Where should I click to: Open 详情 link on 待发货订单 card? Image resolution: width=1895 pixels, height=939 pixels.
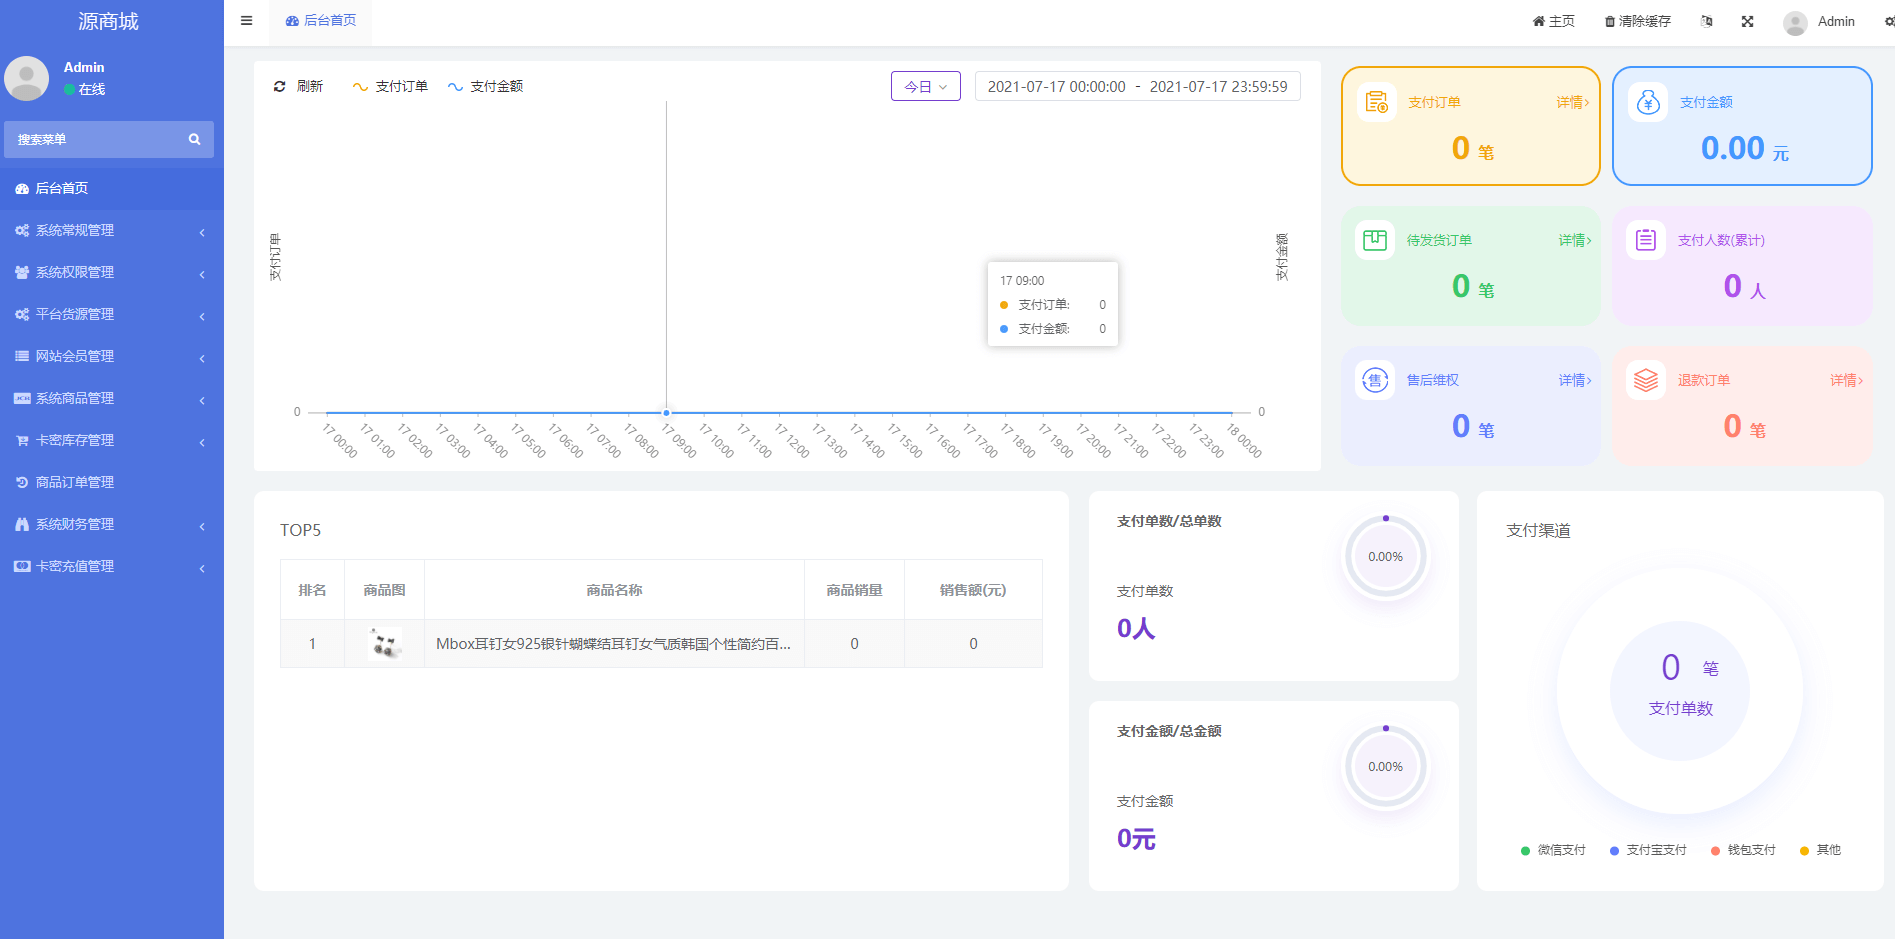pos(1574,241)
